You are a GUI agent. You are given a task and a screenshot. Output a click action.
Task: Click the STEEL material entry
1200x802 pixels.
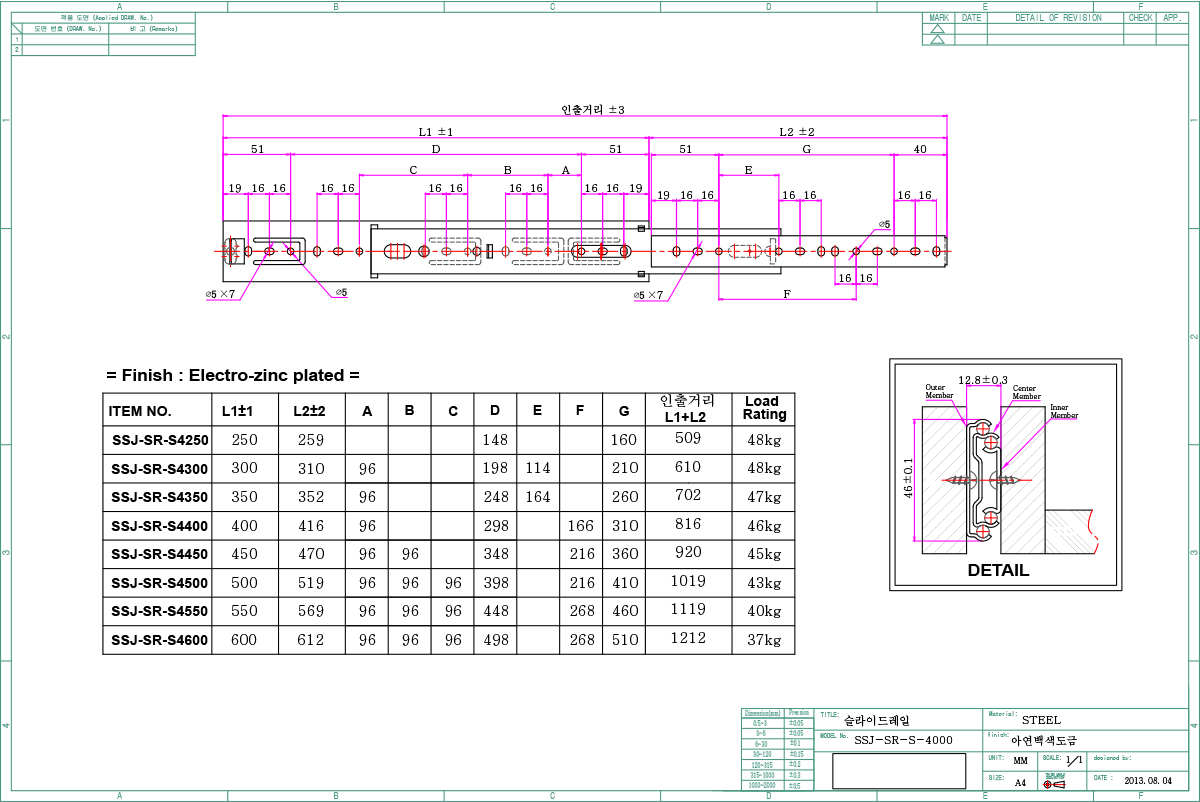[x=1041, y=719]
